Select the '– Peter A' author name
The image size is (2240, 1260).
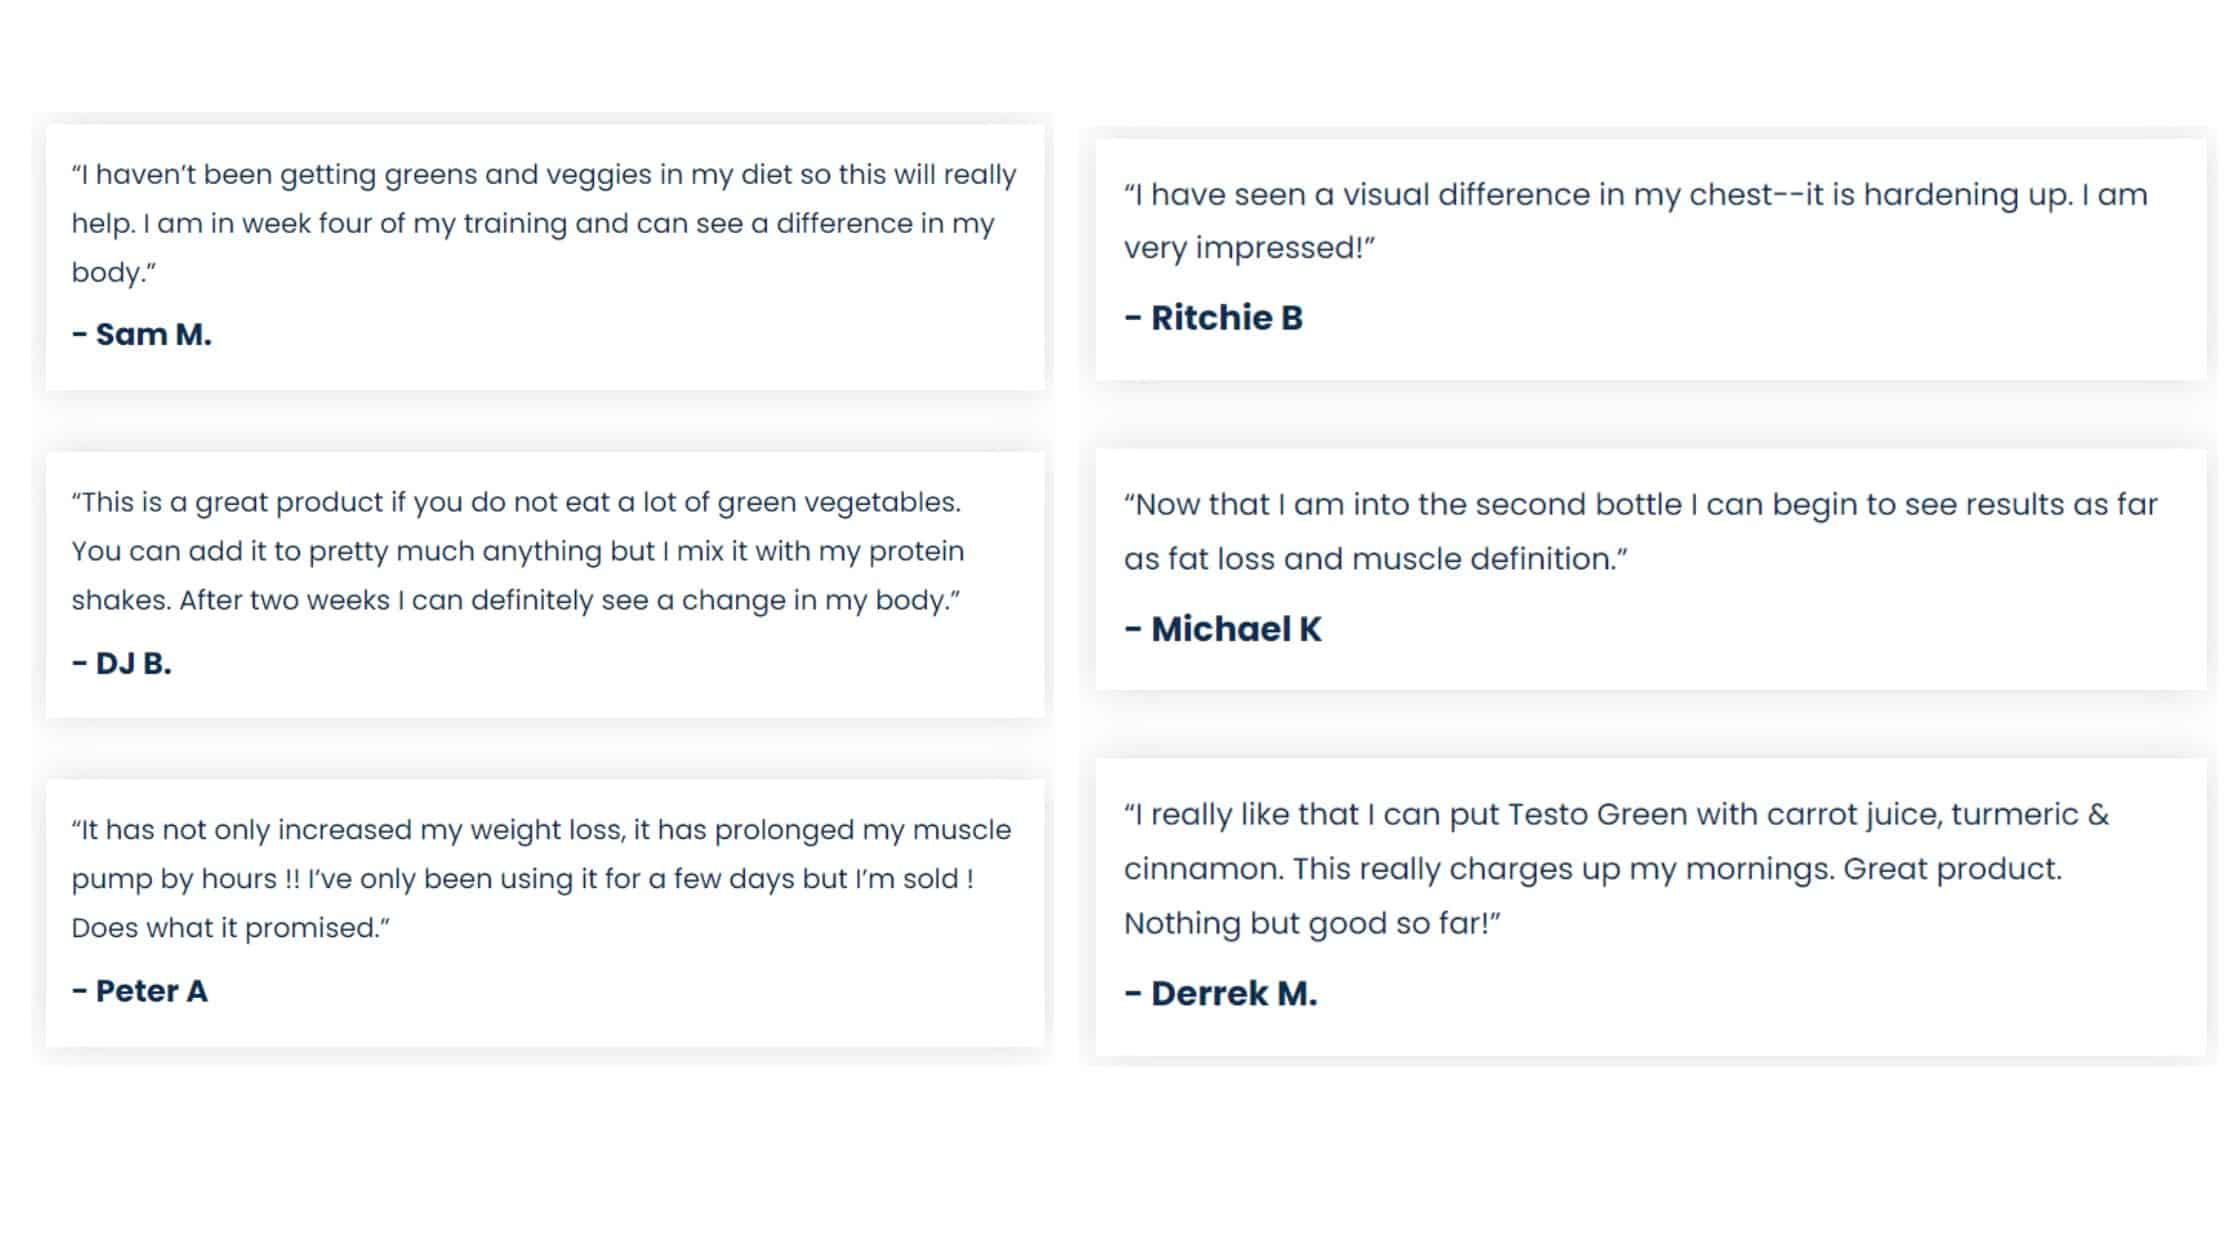(x=140, y=991)
